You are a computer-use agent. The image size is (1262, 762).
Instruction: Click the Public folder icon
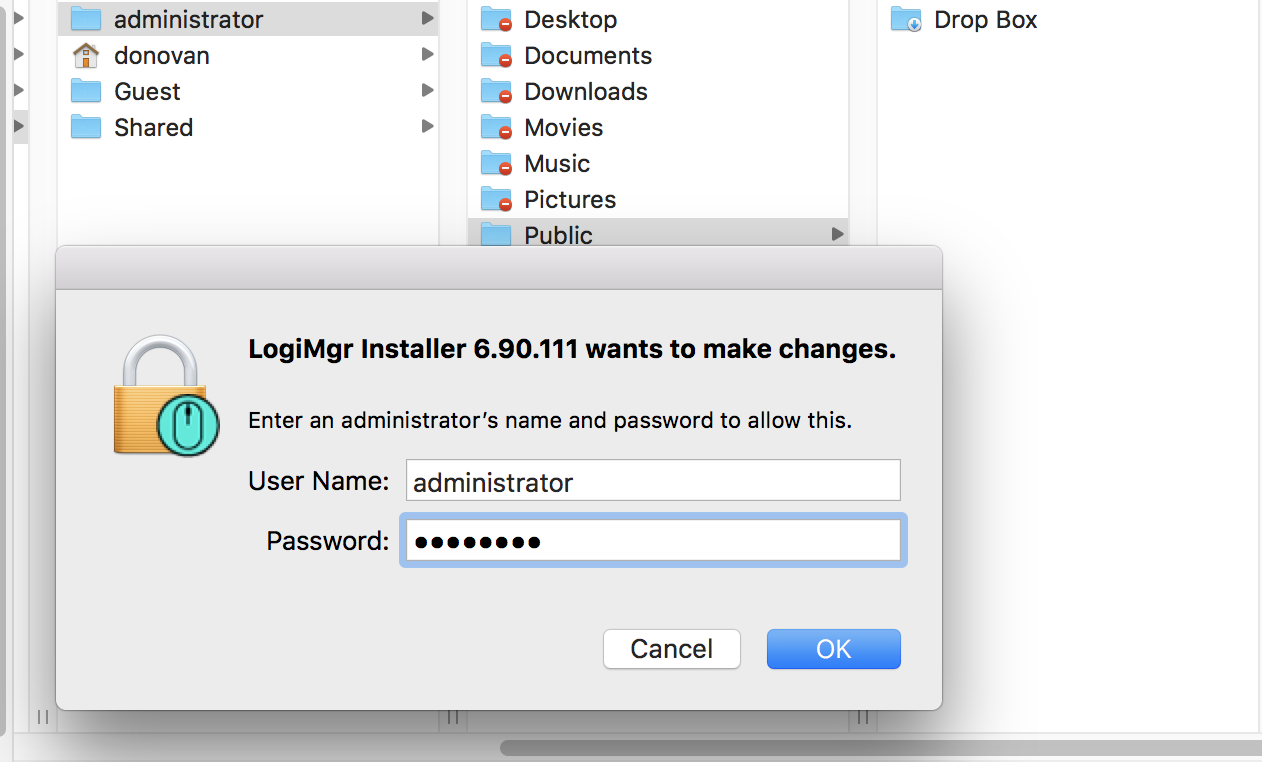[x=497, y=234]
